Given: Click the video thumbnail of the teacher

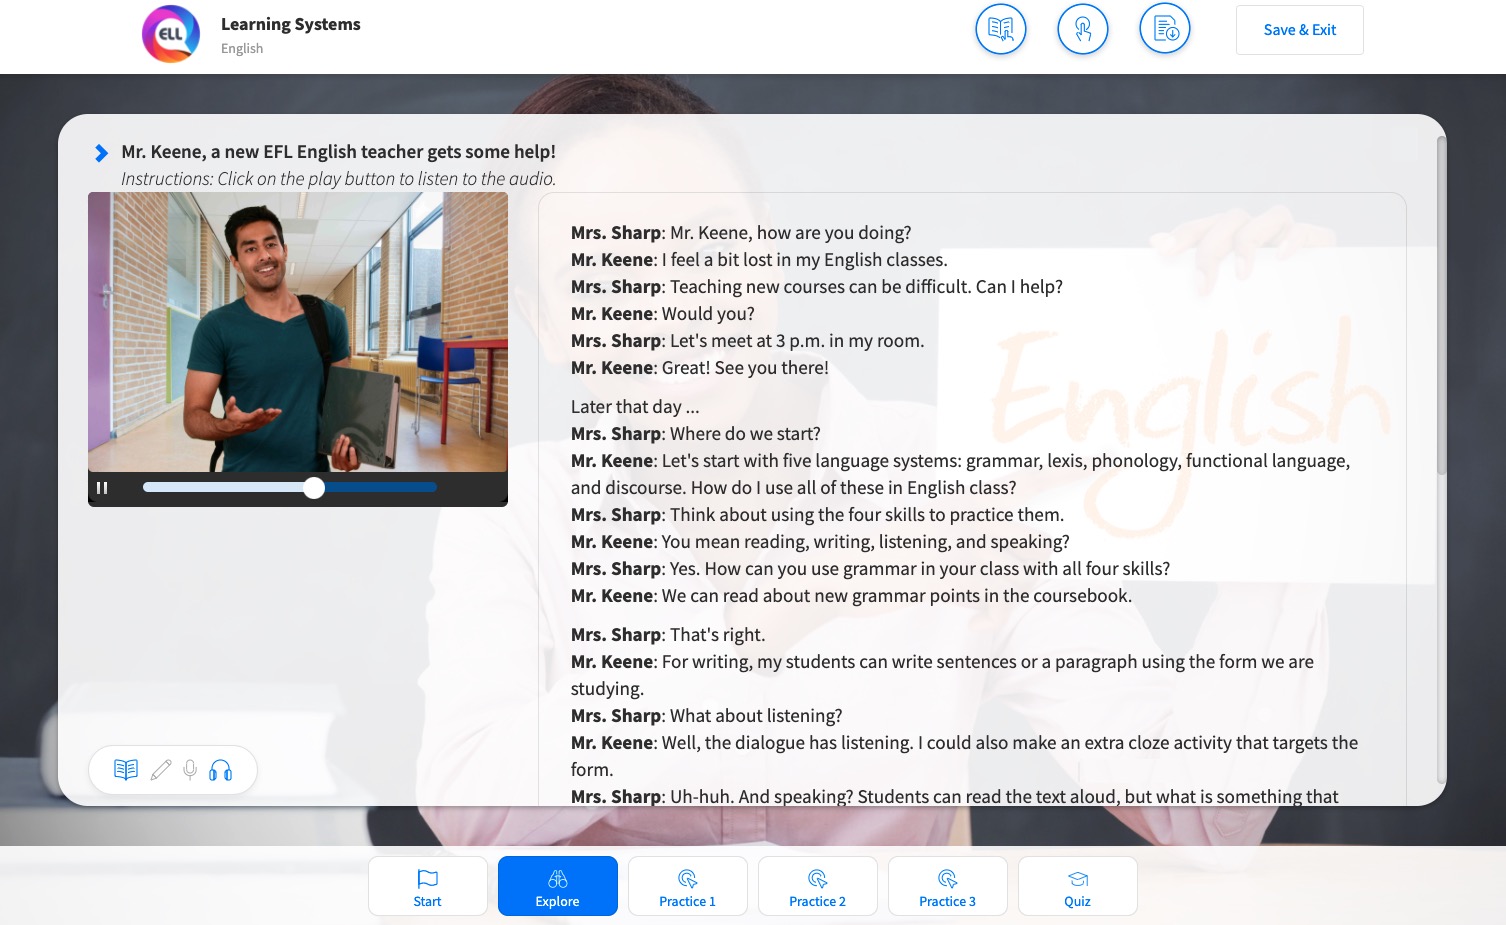Looking at the screenshot, I should (298, 332).
